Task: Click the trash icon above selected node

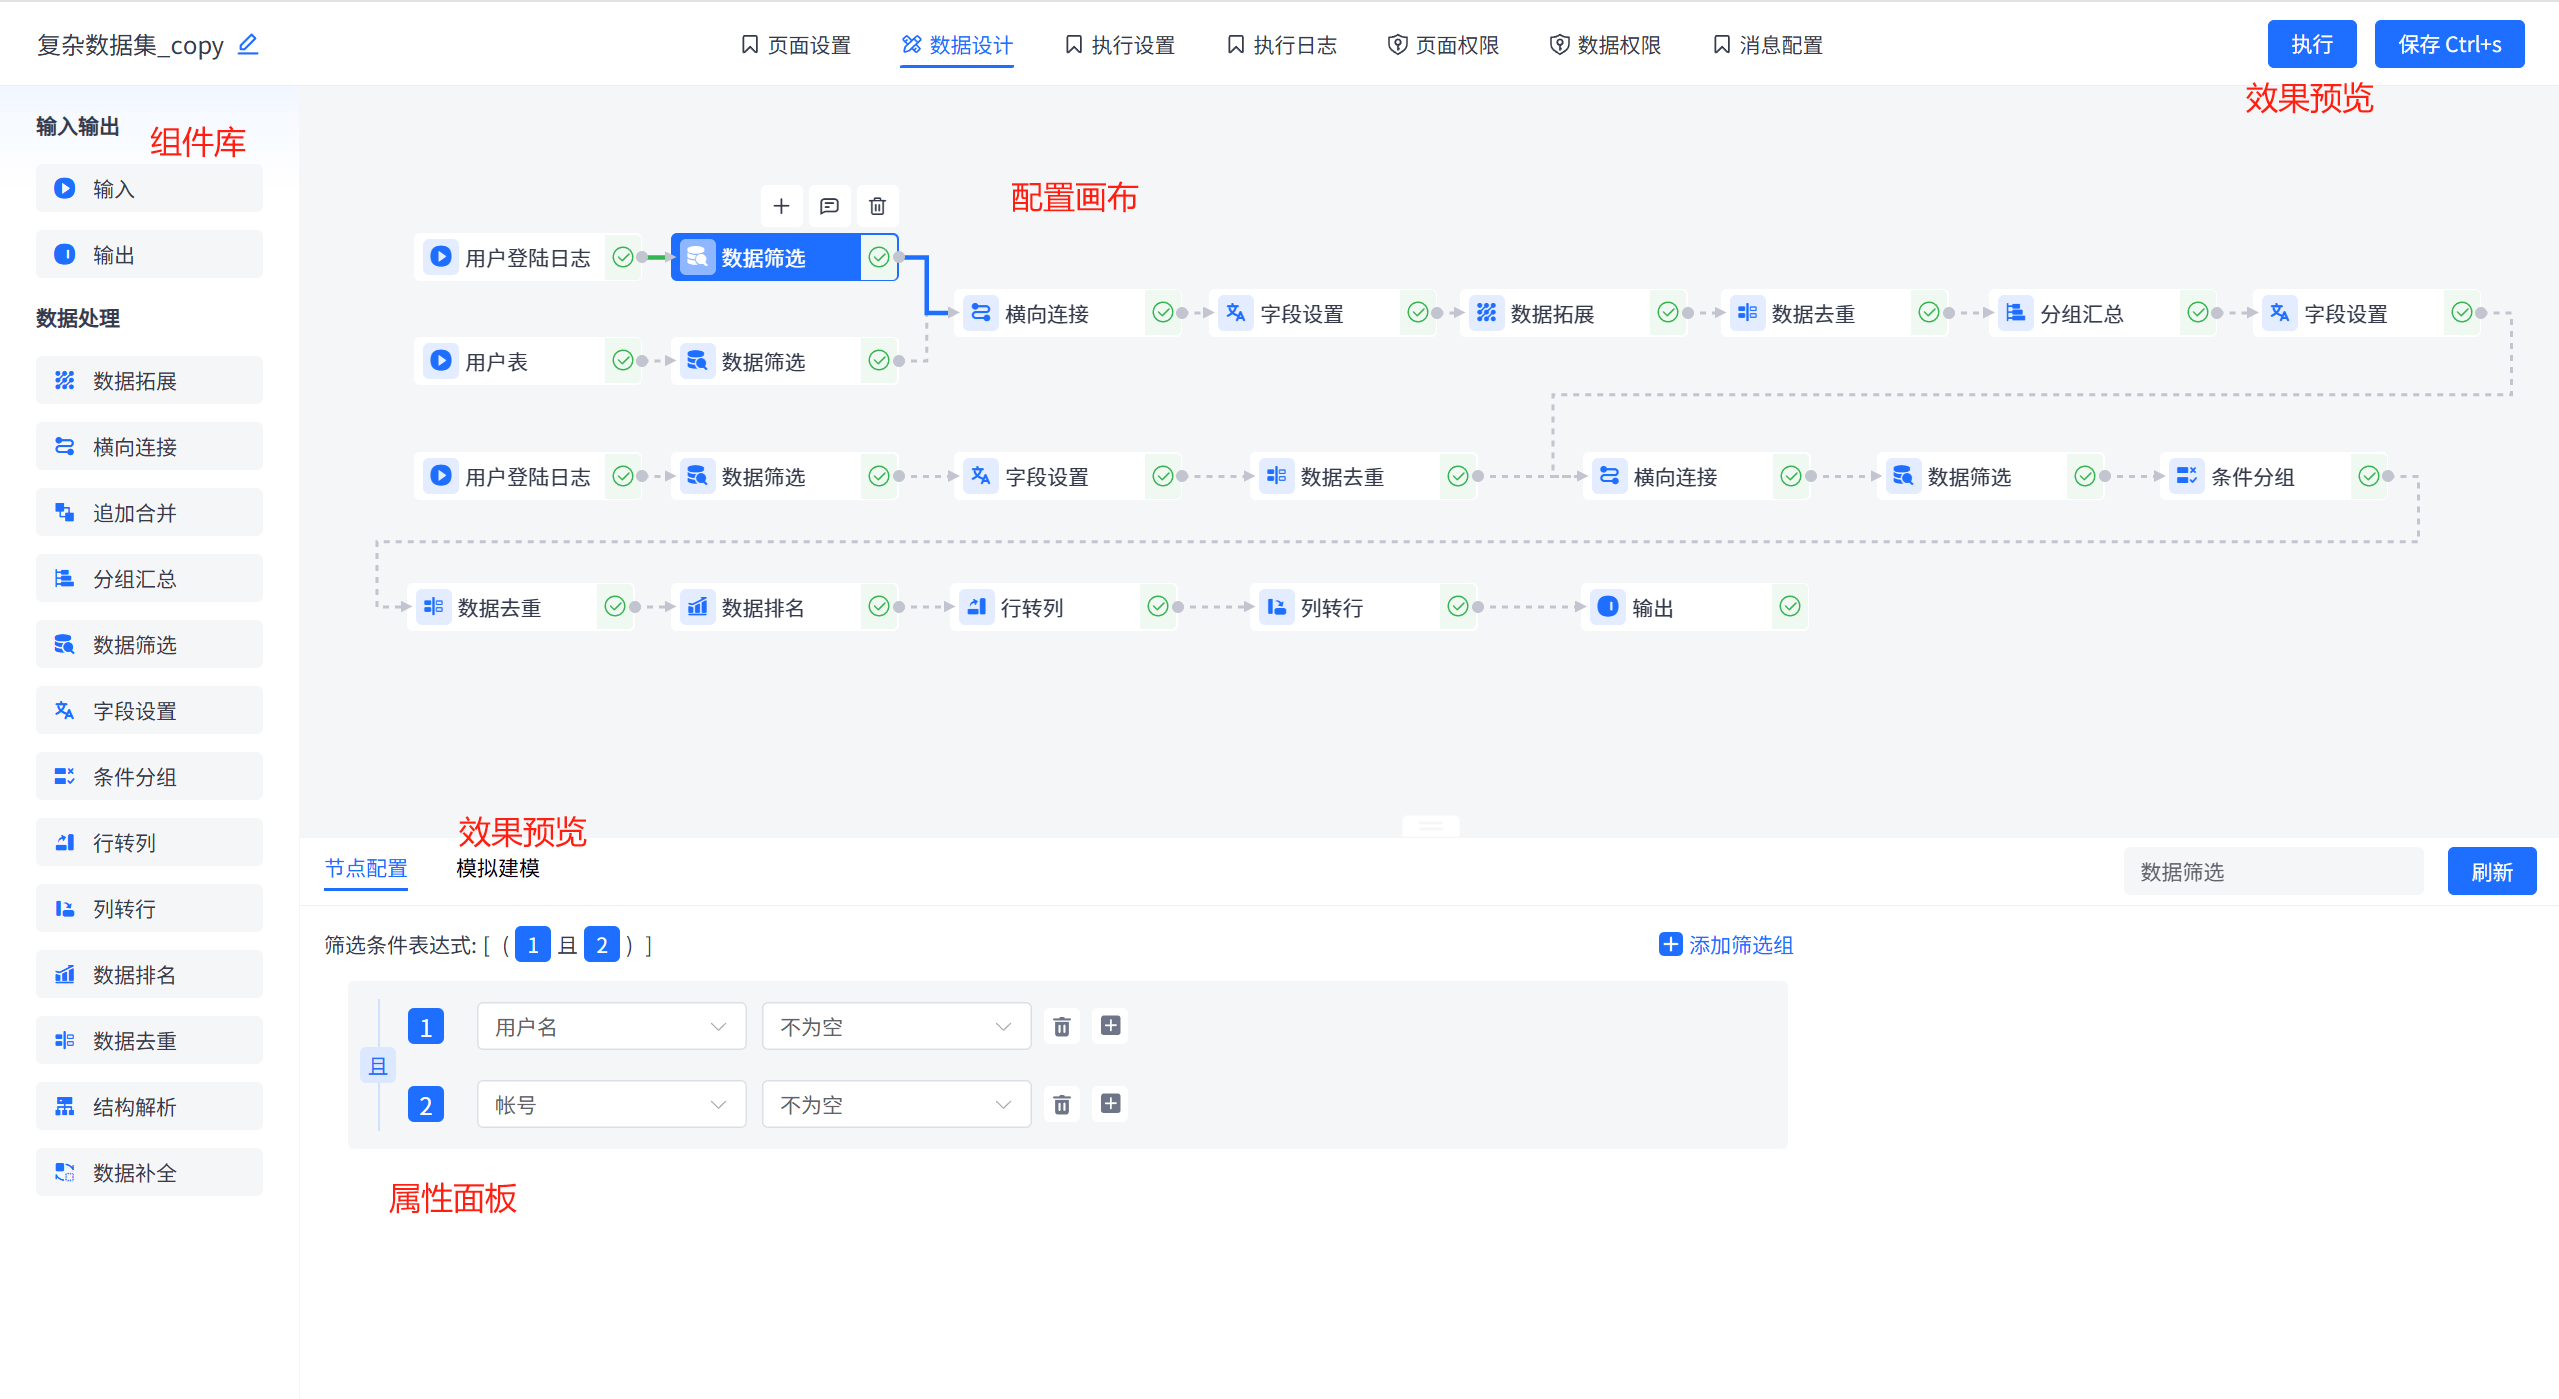Action: click(x=877, y=206)
